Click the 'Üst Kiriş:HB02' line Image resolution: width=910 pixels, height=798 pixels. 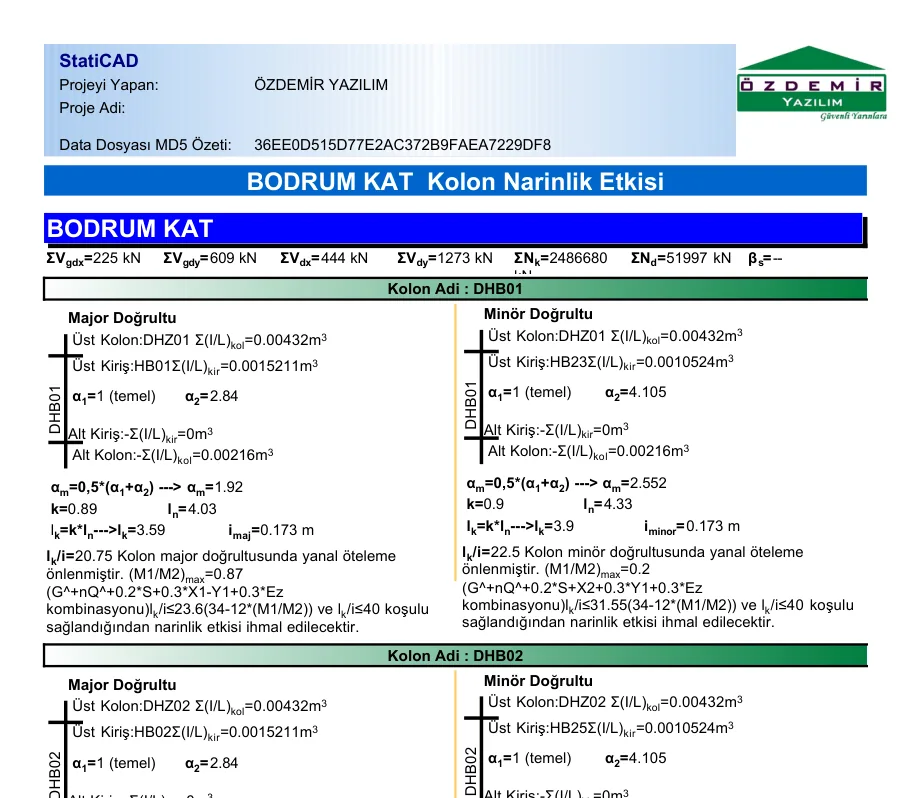(195, 732)
